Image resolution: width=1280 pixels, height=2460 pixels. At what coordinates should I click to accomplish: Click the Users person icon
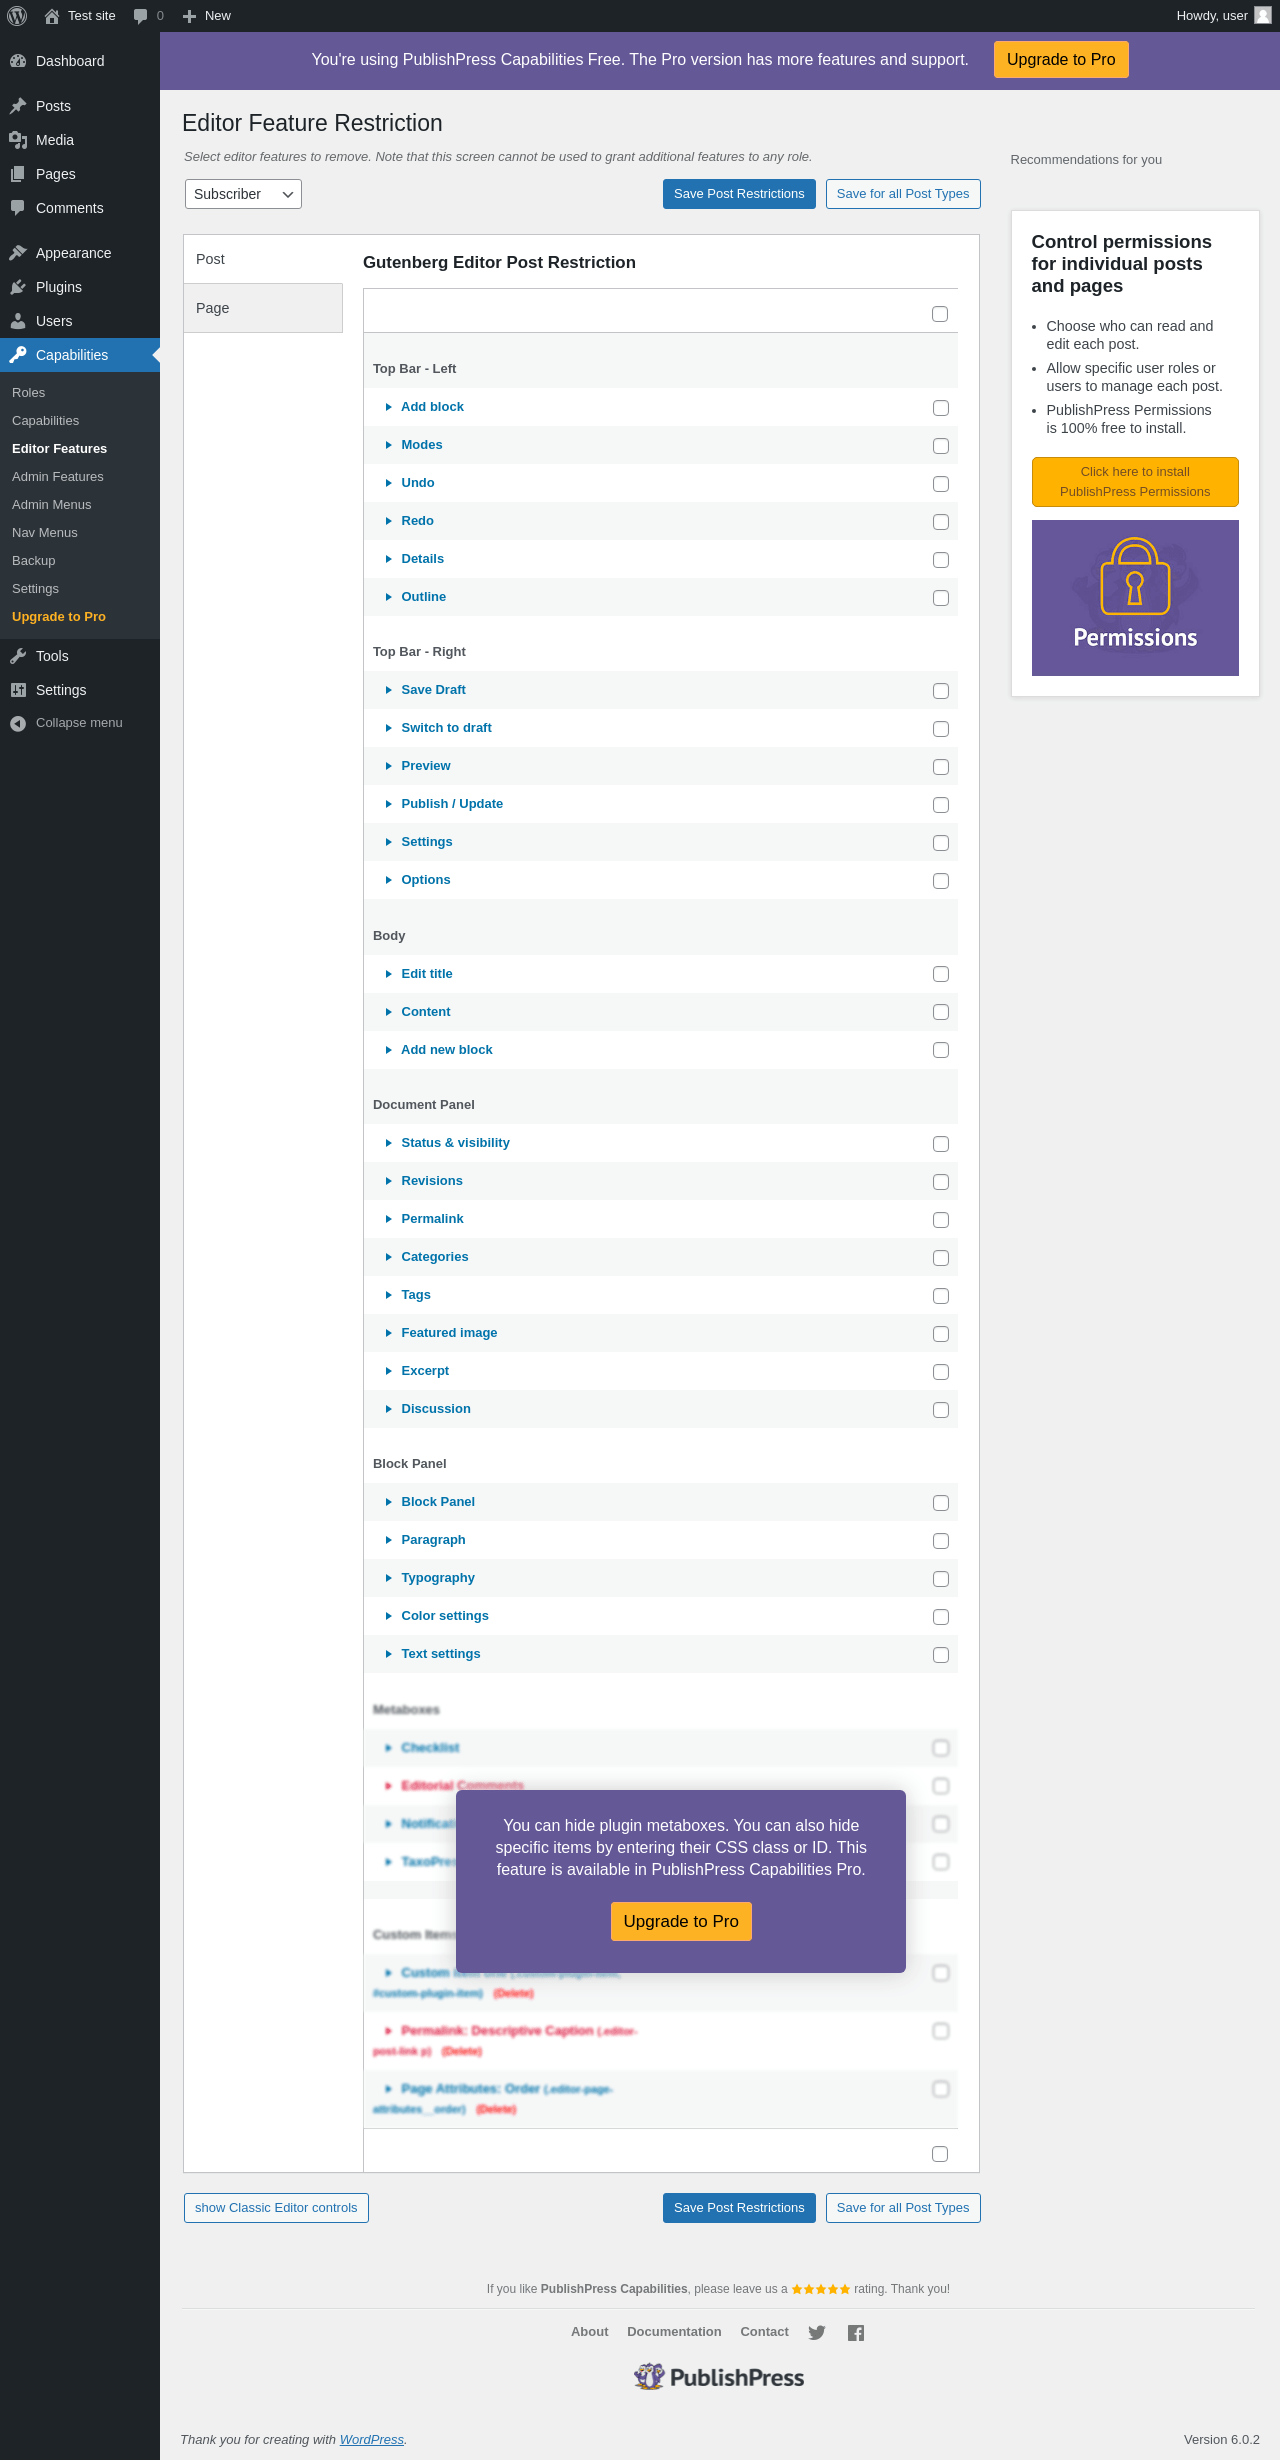click(x=18, y=321)
